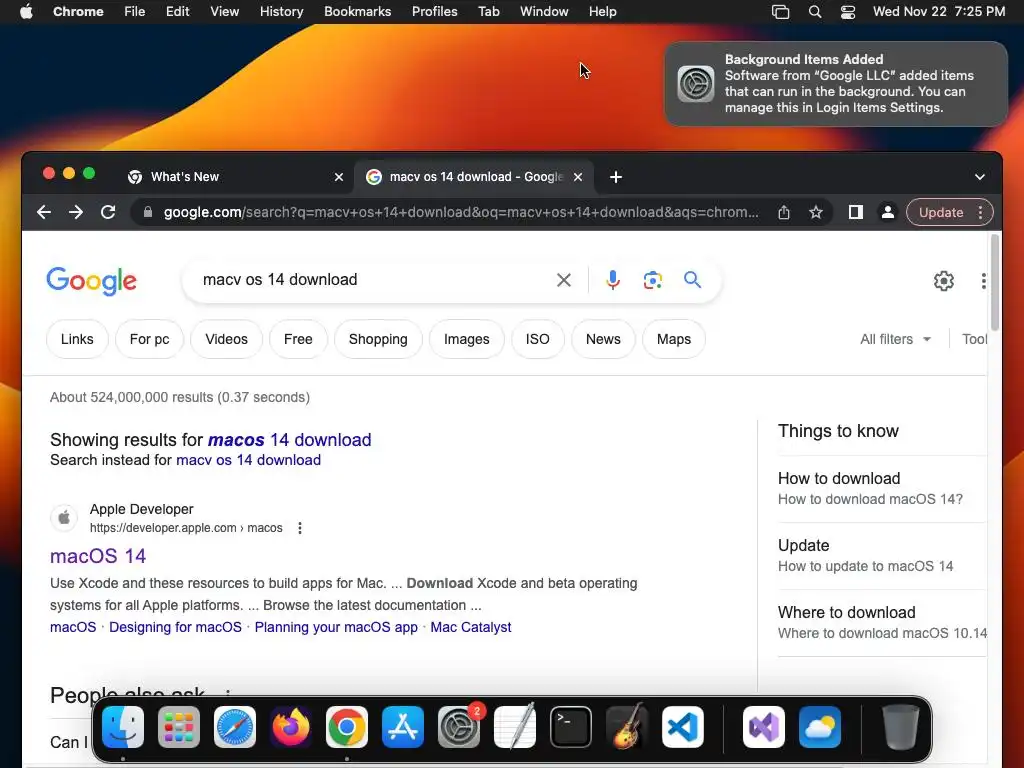This screenshot has height=768, width=1024.
Task: Clear the Google search box text
Action: [564, 280]
